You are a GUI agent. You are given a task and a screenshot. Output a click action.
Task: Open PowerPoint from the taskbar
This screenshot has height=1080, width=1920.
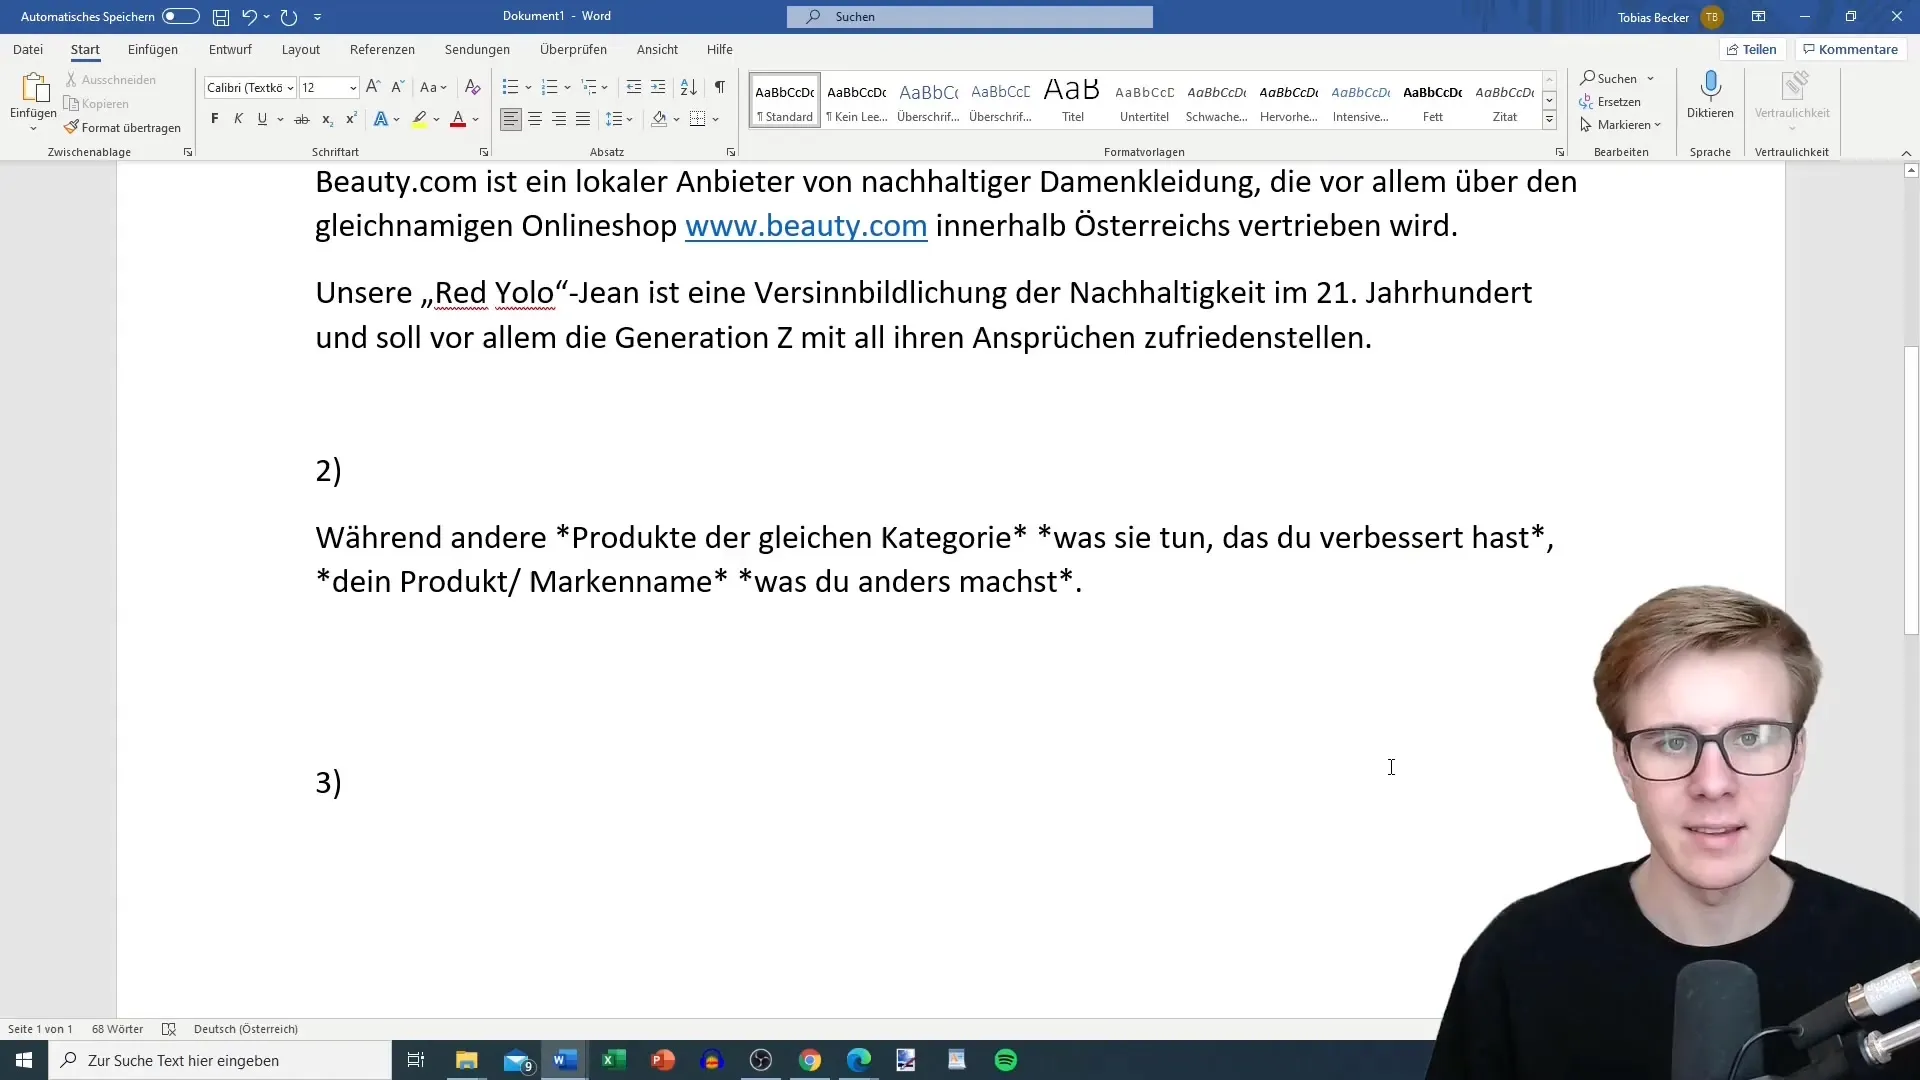tap(663, 1060)
